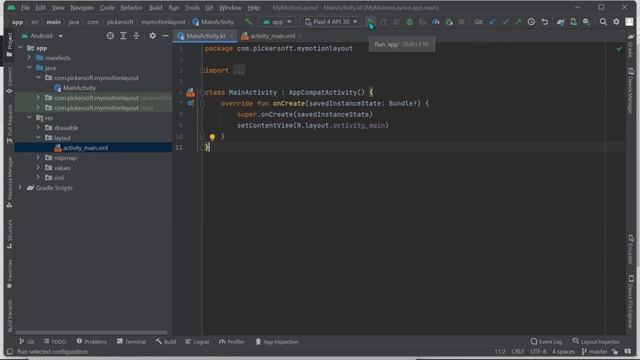640x360 pixels.
Task: Click Select Opened File target icon
Action: [110, 36]
